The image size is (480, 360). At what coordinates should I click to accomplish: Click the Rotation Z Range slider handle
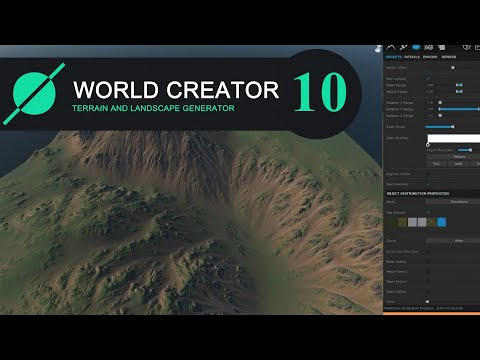point(440,115)
